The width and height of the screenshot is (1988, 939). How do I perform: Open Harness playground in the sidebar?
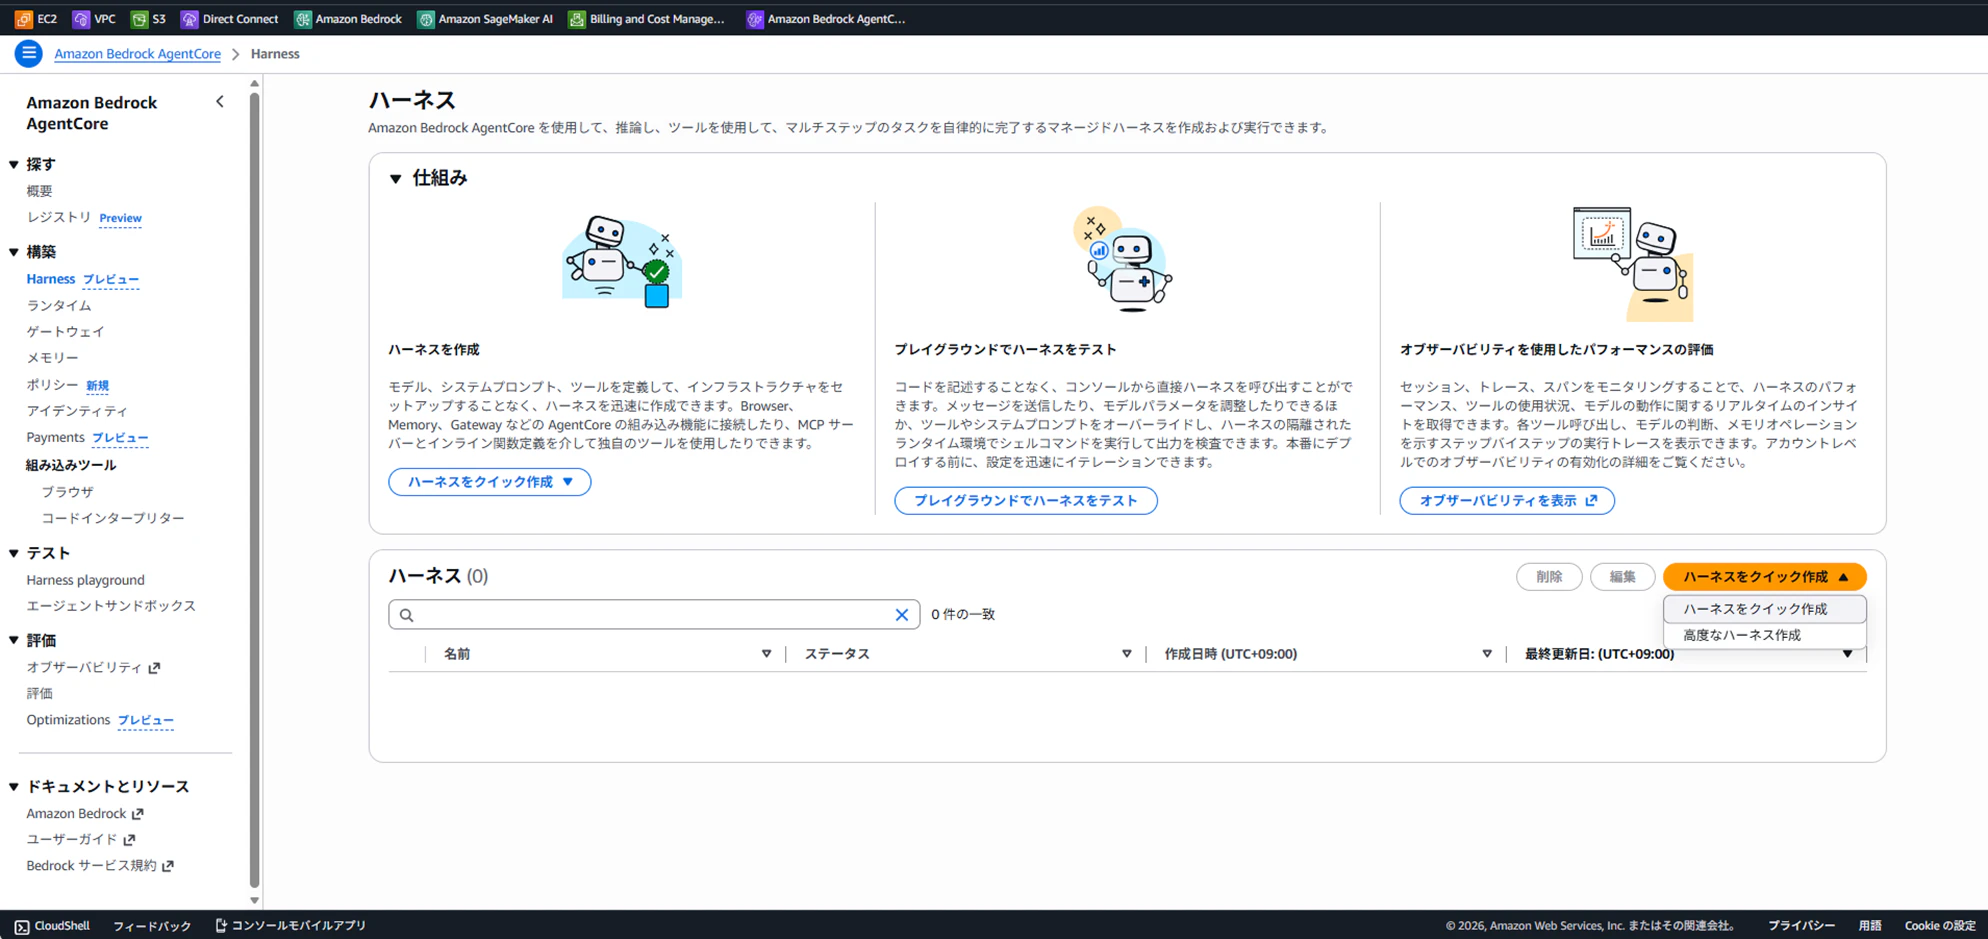point(86,580)
